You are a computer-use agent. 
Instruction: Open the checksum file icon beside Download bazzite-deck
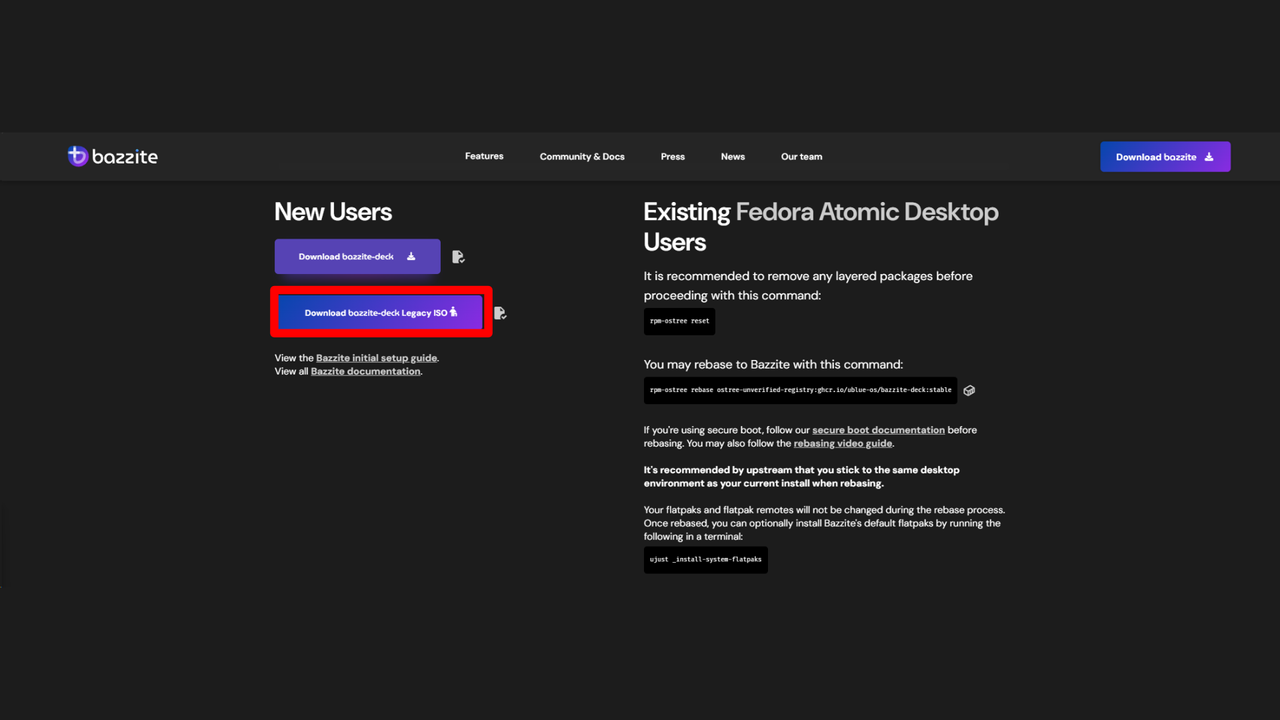(458, 257)
